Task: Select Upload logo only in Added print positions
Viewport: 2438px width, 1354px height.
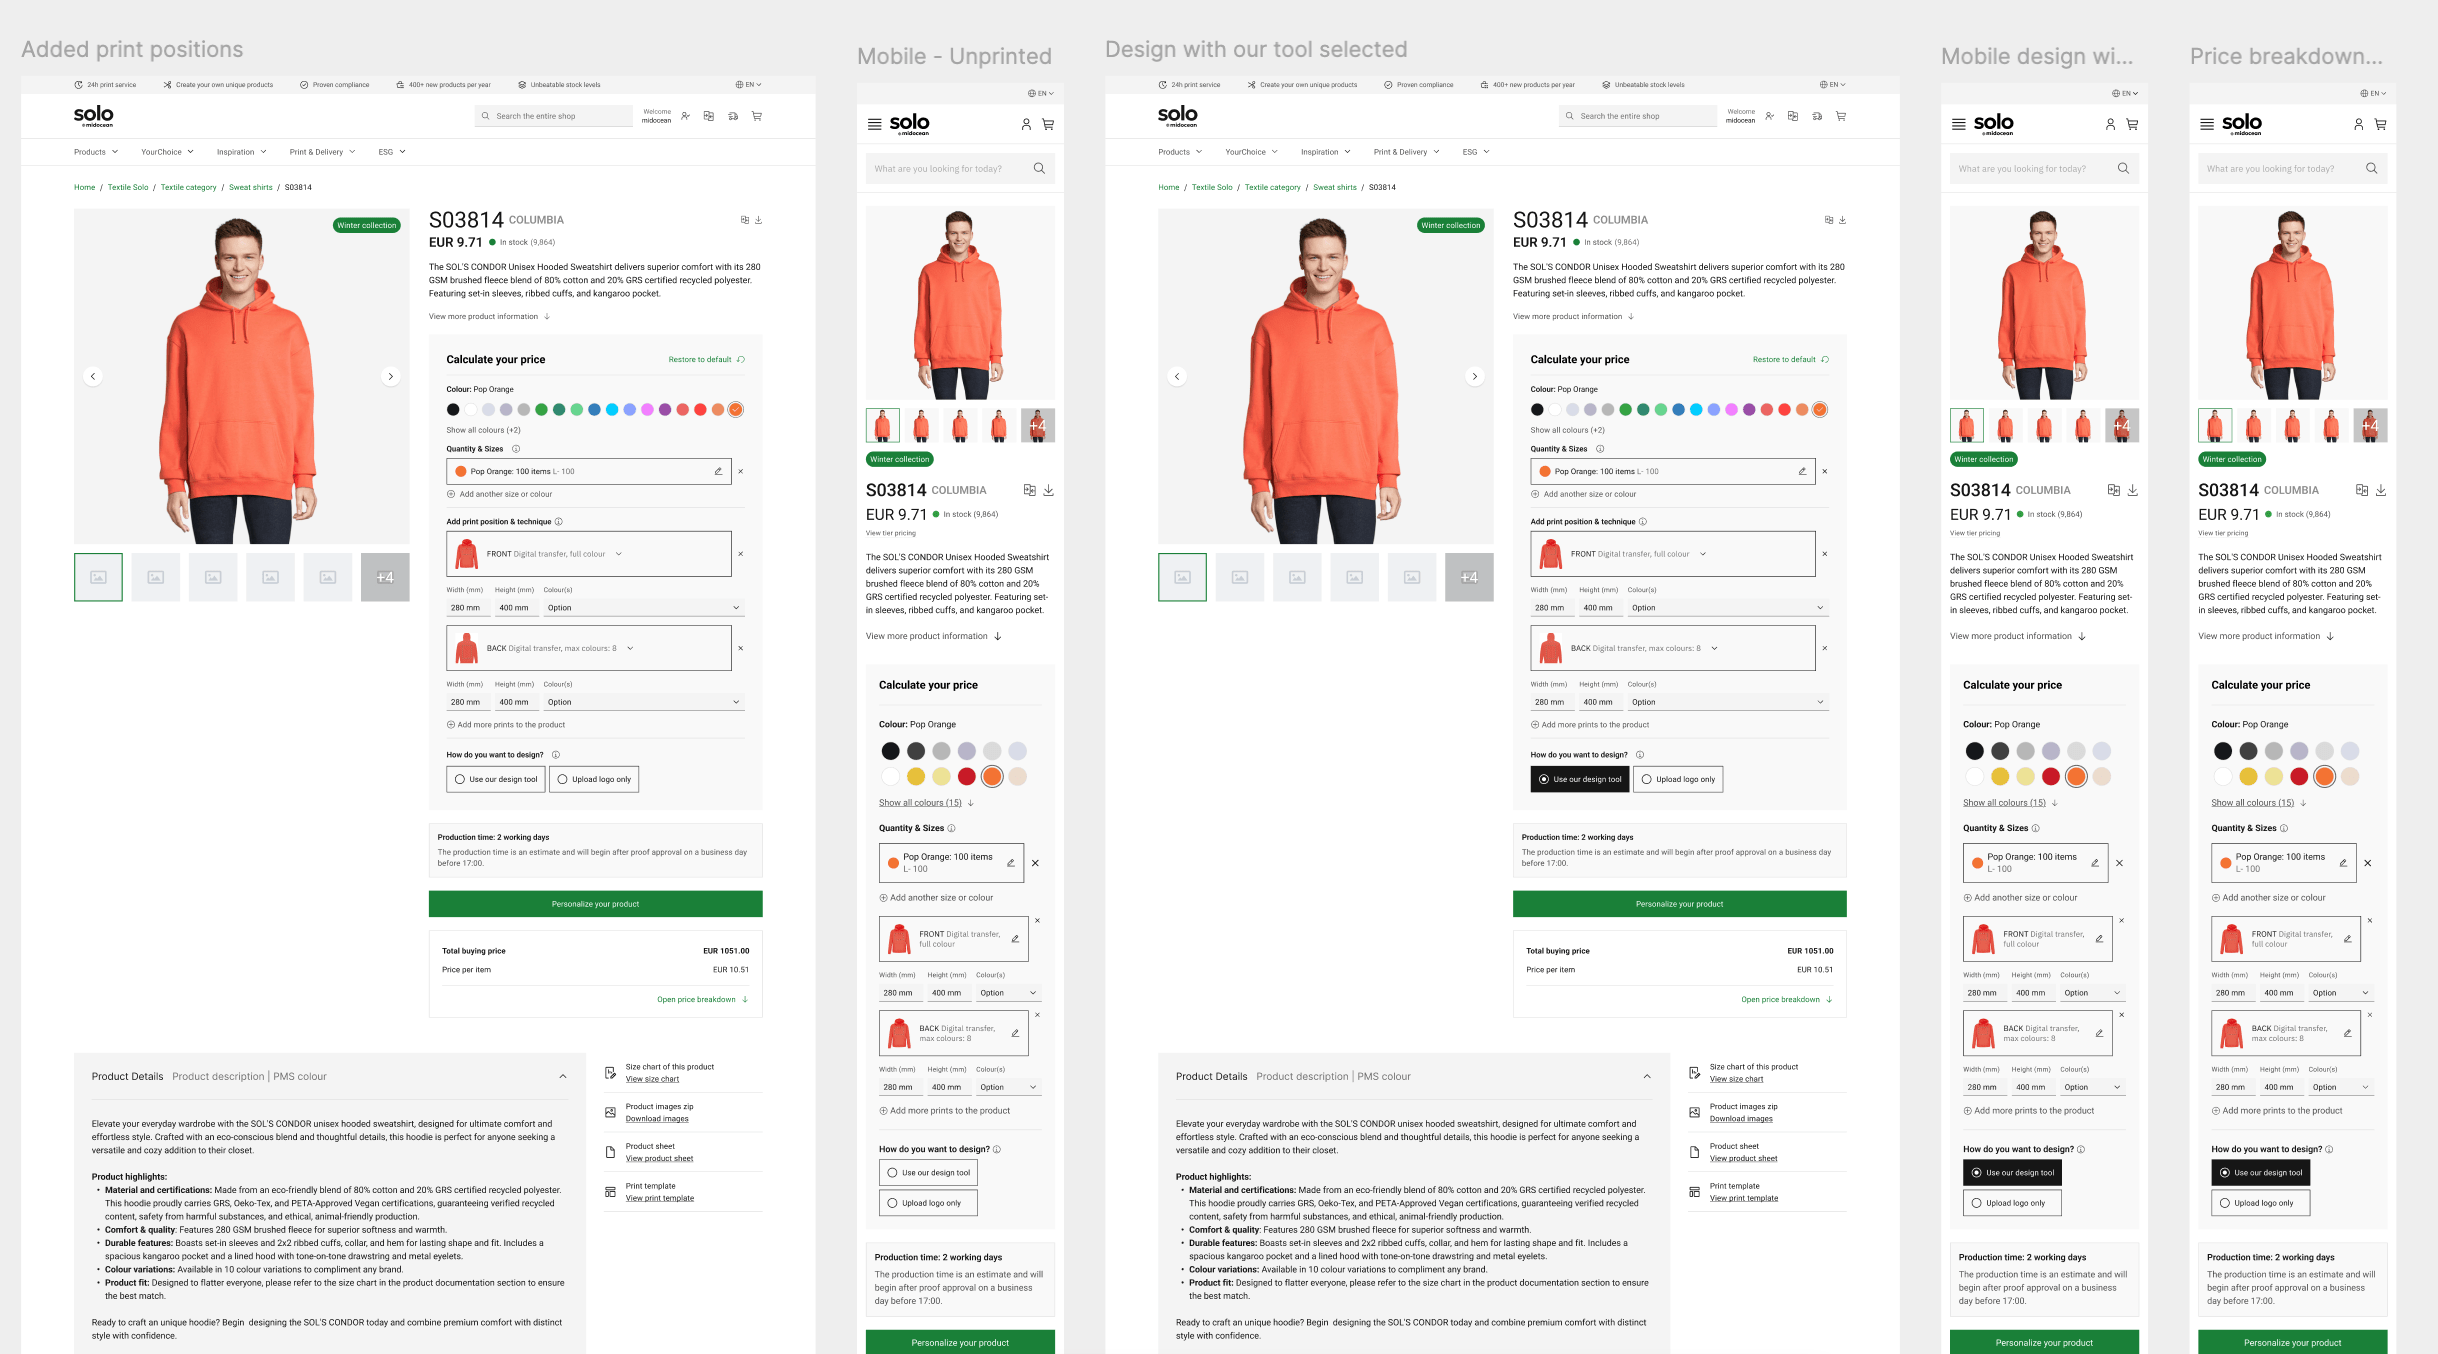Action: pyautogui.click(x=594, y=779)
